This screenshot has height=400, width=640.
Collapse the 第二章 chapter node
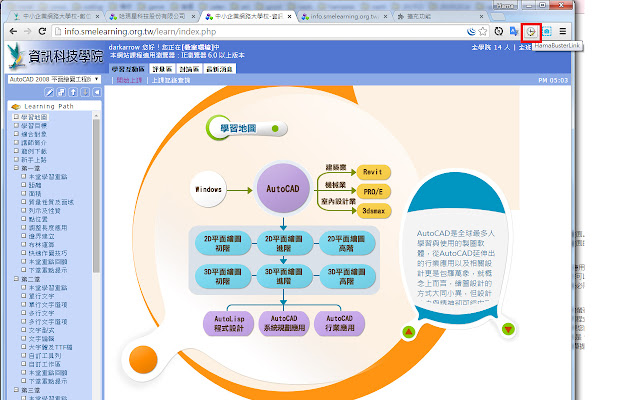coord(17,279)
